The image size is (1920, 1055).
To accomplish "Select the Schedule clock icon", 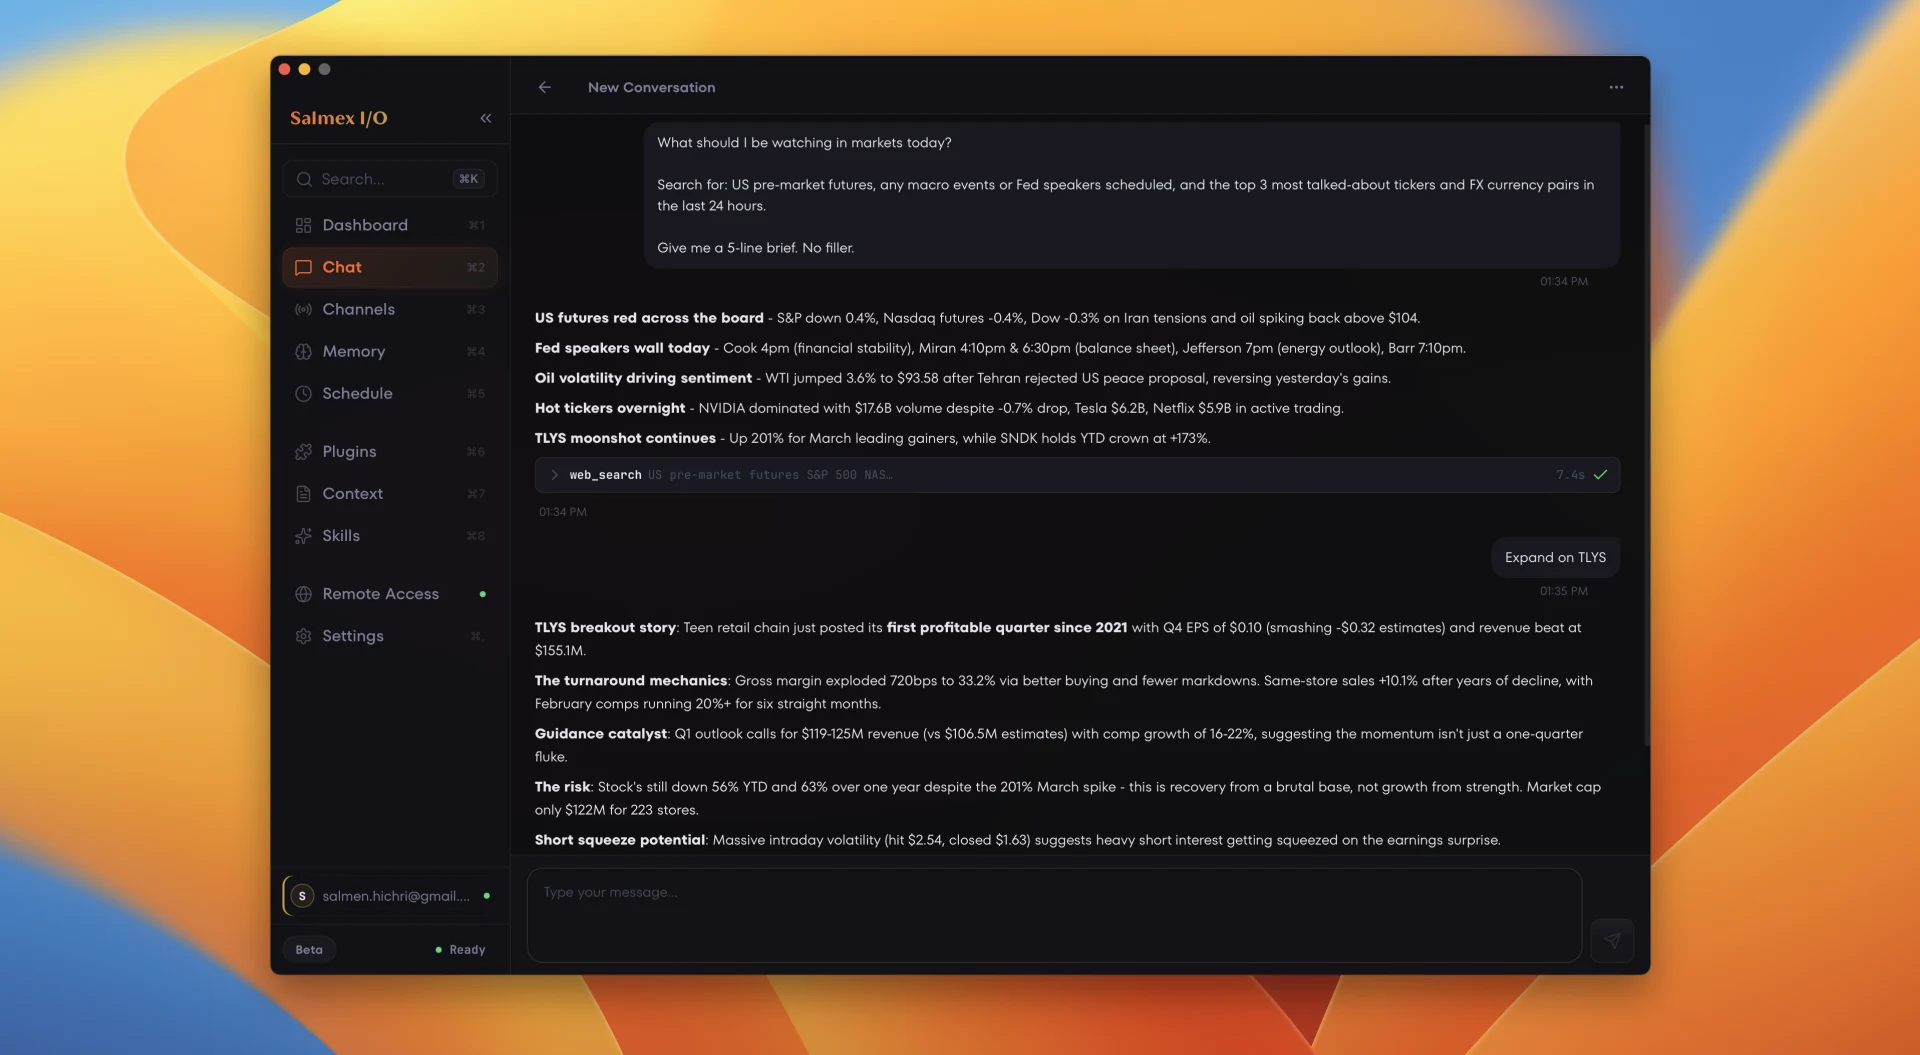I will click(304, 393).
